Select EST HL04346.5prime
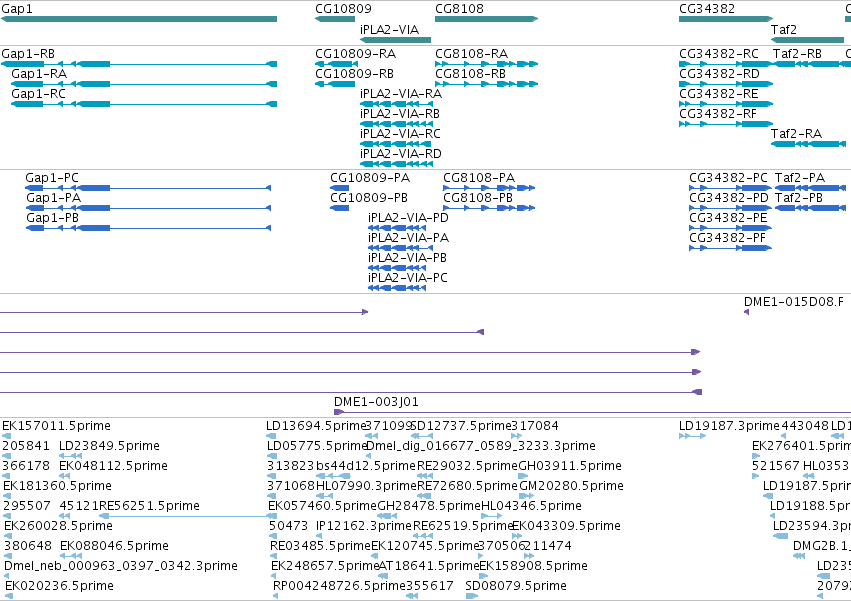The image size is (851, 601). (x=492, y=516)
